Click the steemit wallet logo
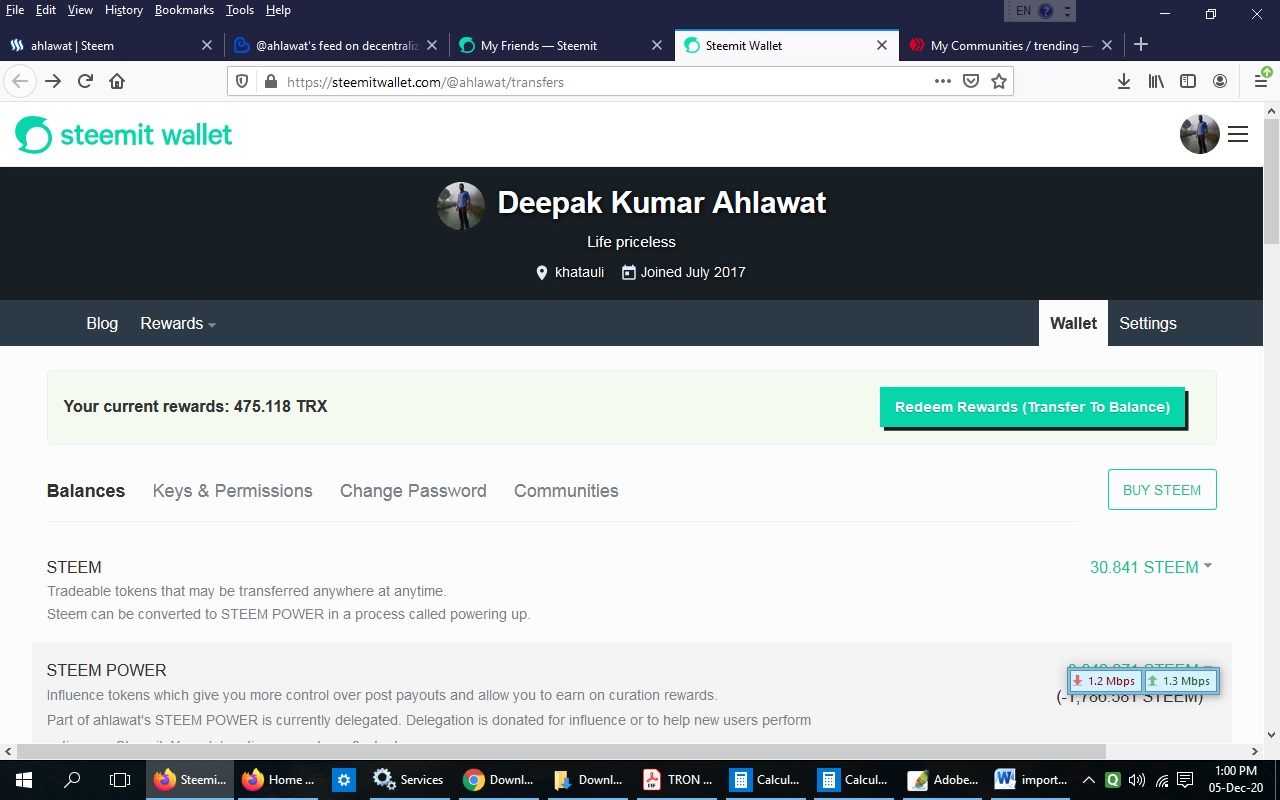Image resolution: width=1280 pixels, height=800 pixels. coord(124,134)
